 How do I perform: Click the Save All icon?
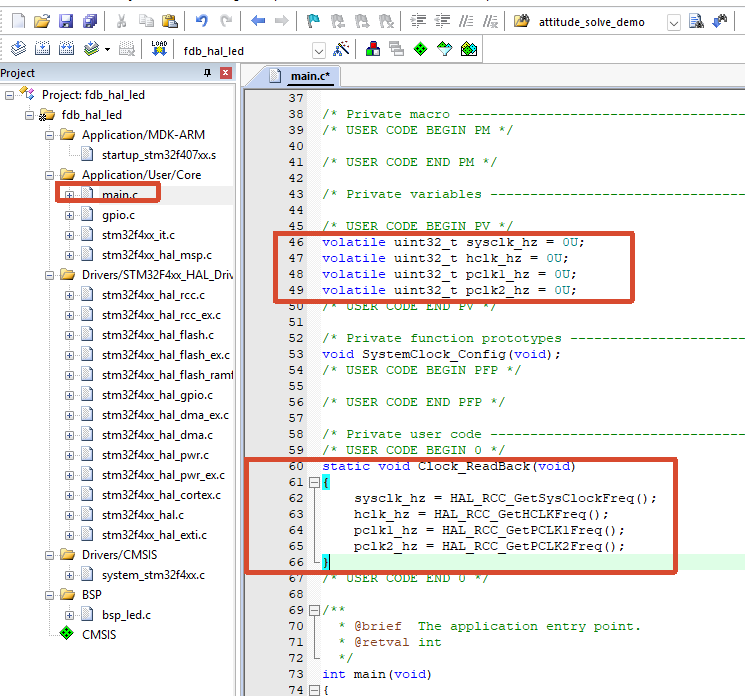90,21
